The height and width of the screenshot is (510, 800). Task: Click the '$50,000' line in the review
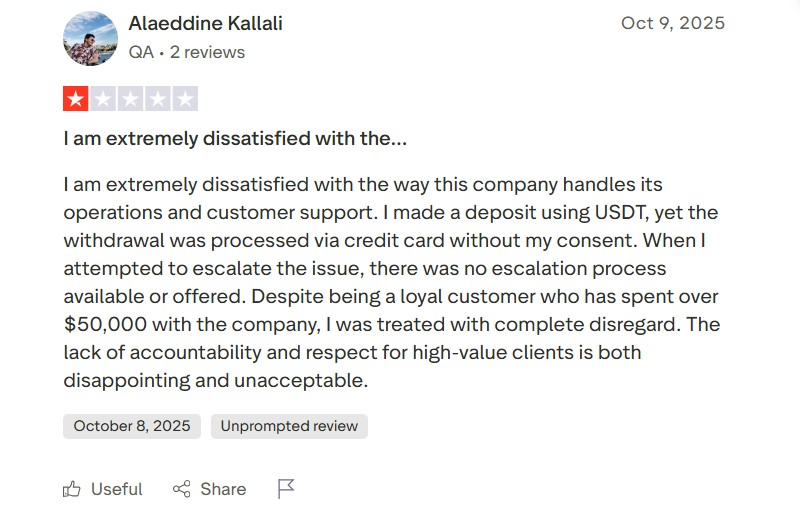coord(390,325)
